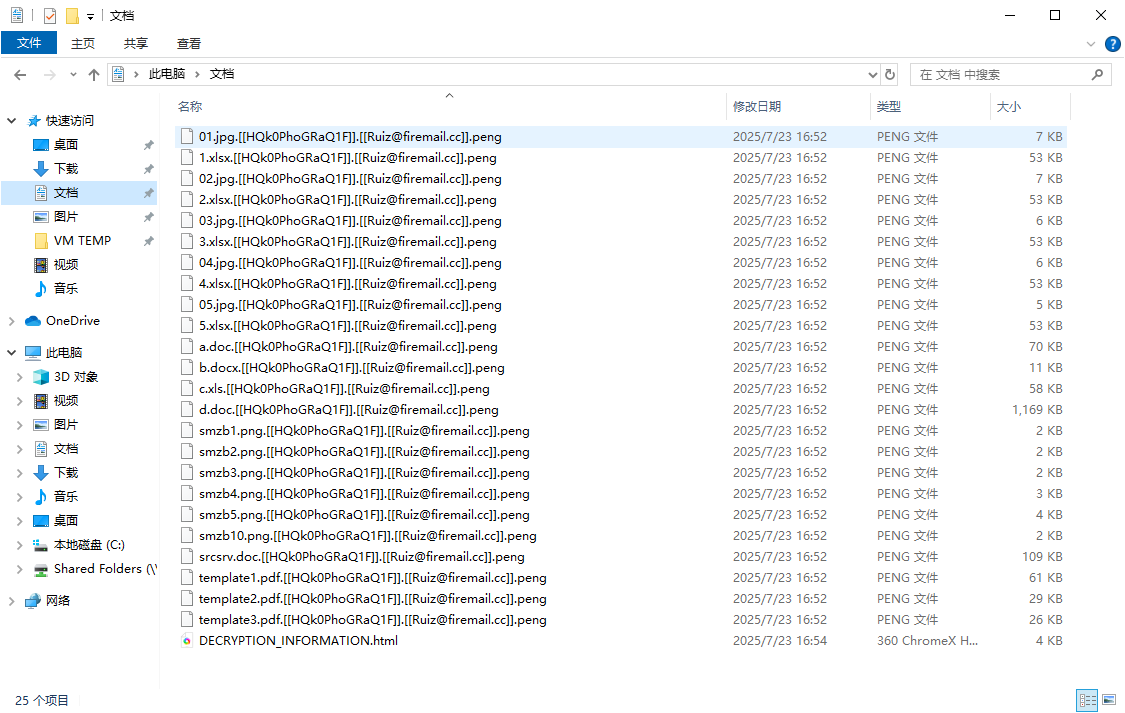Switch to the 查看 ribbon tab
The width and height of the screenshot is (1125, 713).
189,43
